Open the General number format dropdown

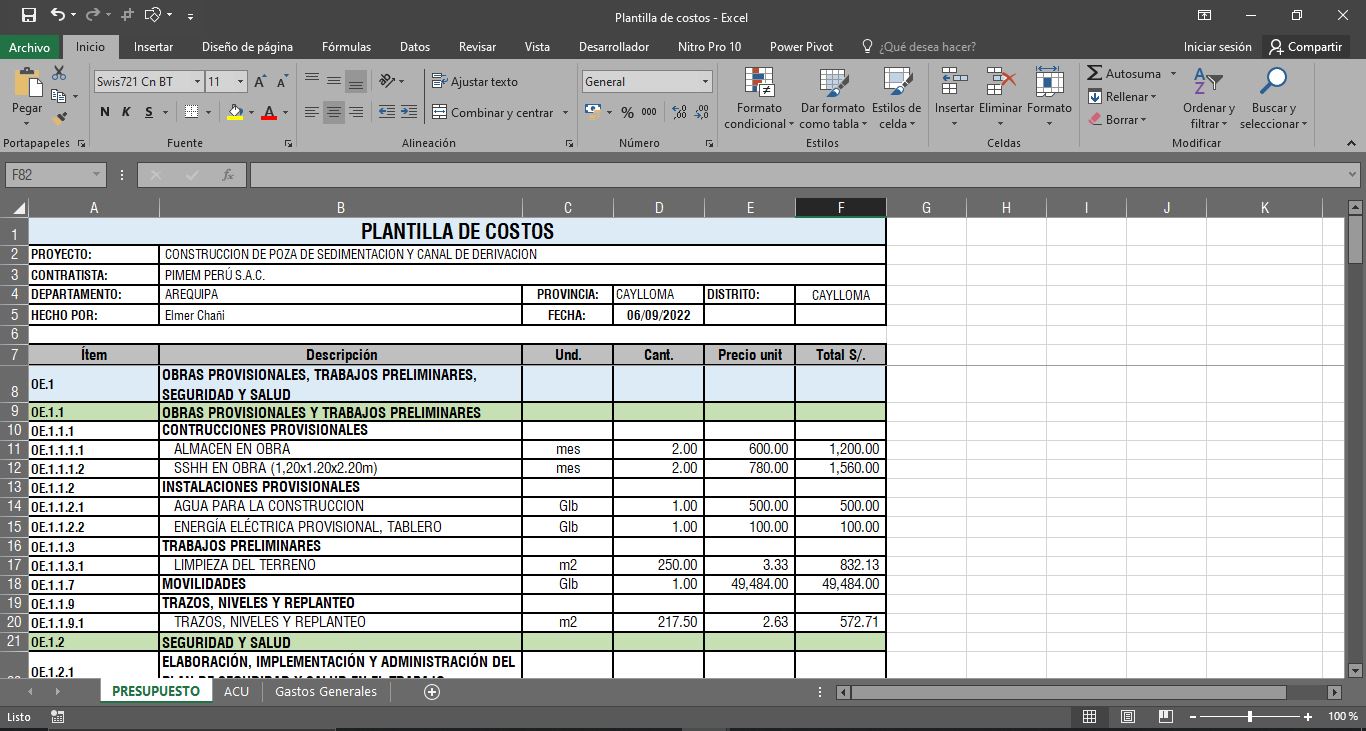click(x=706, y=81)
